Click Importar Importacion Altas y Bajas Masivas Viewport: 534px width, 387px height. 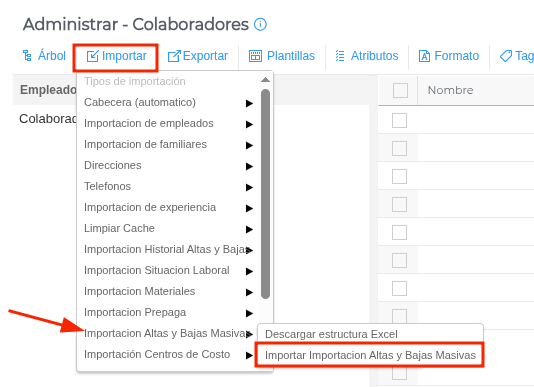pos(370,355)
